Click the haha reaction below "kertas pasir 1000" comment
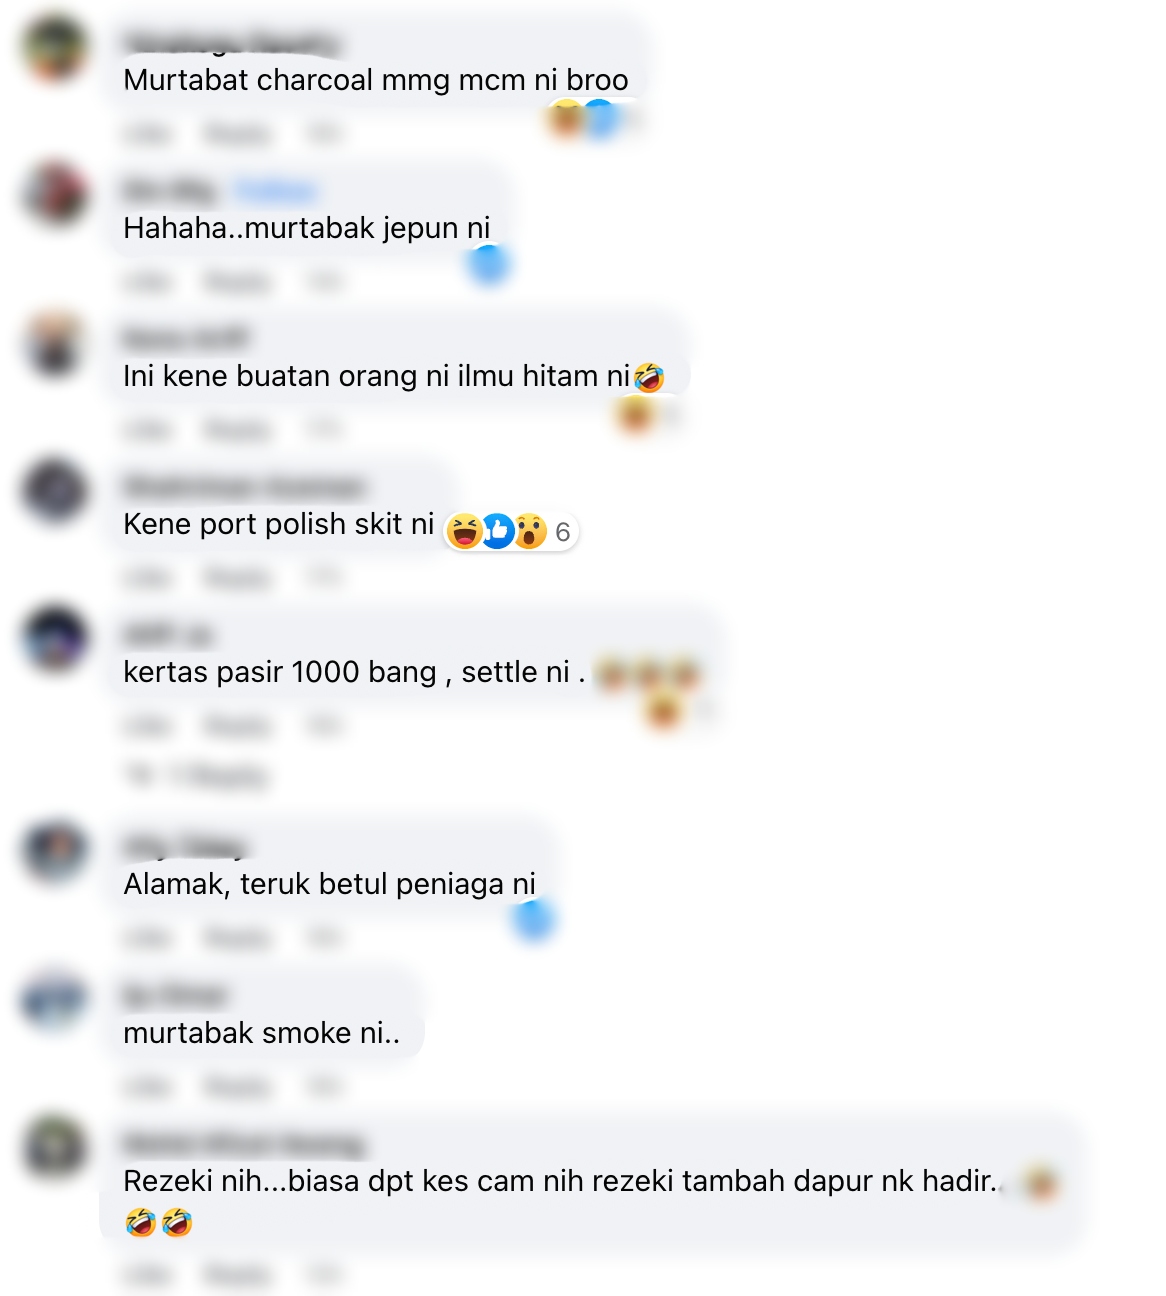 point(664,711)
